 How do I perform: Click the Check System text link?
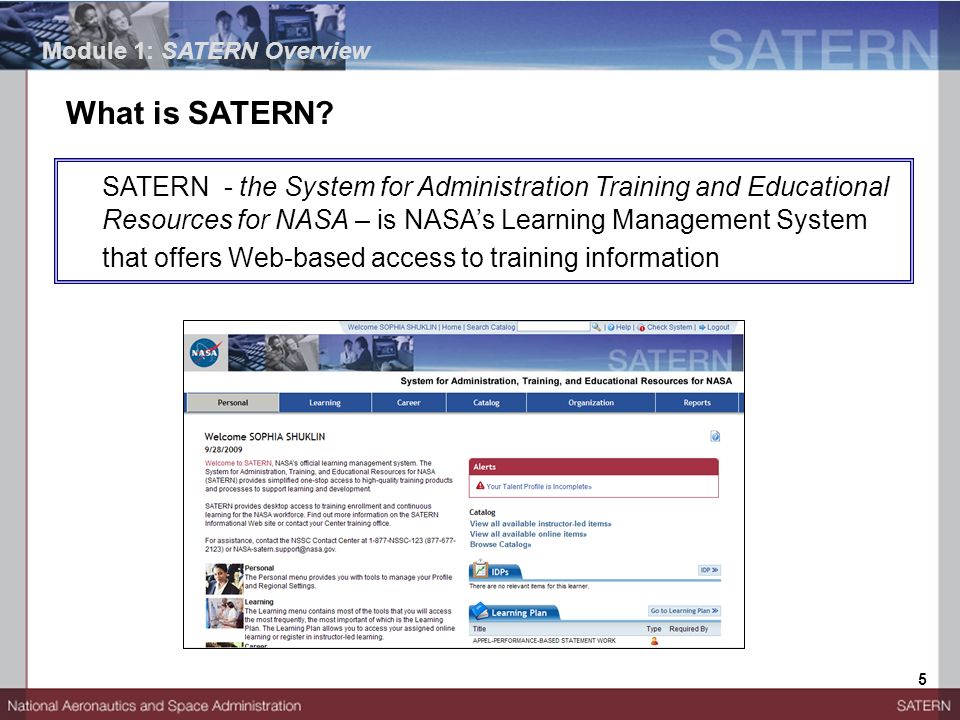click(x=670, y=328)
